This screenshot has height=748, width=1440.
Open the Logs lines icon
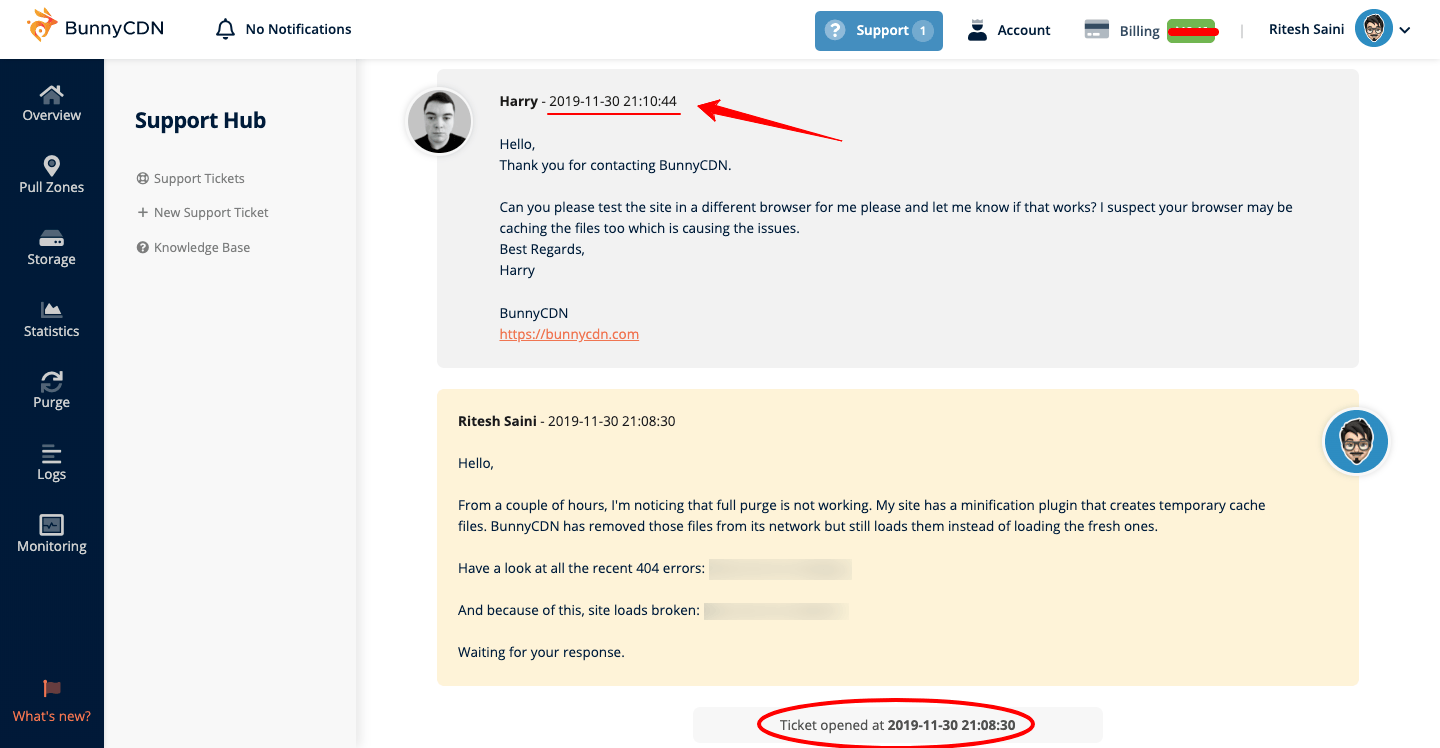[x=51, y=453]
